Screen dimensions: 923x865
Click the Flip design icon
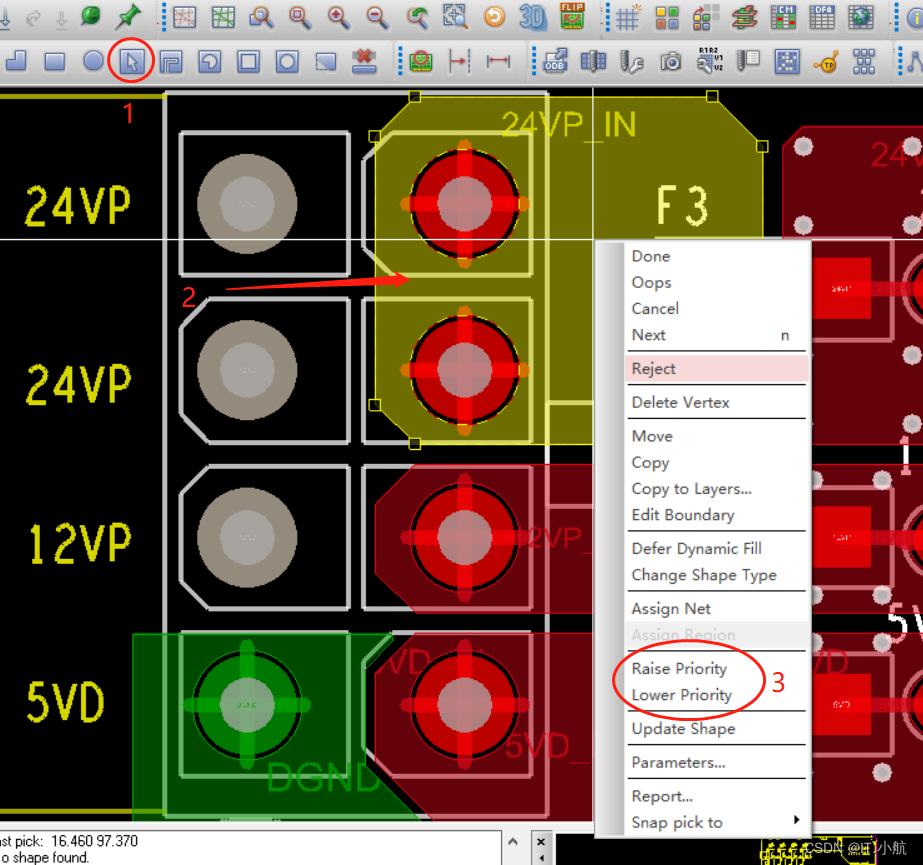tap(572, 17)
